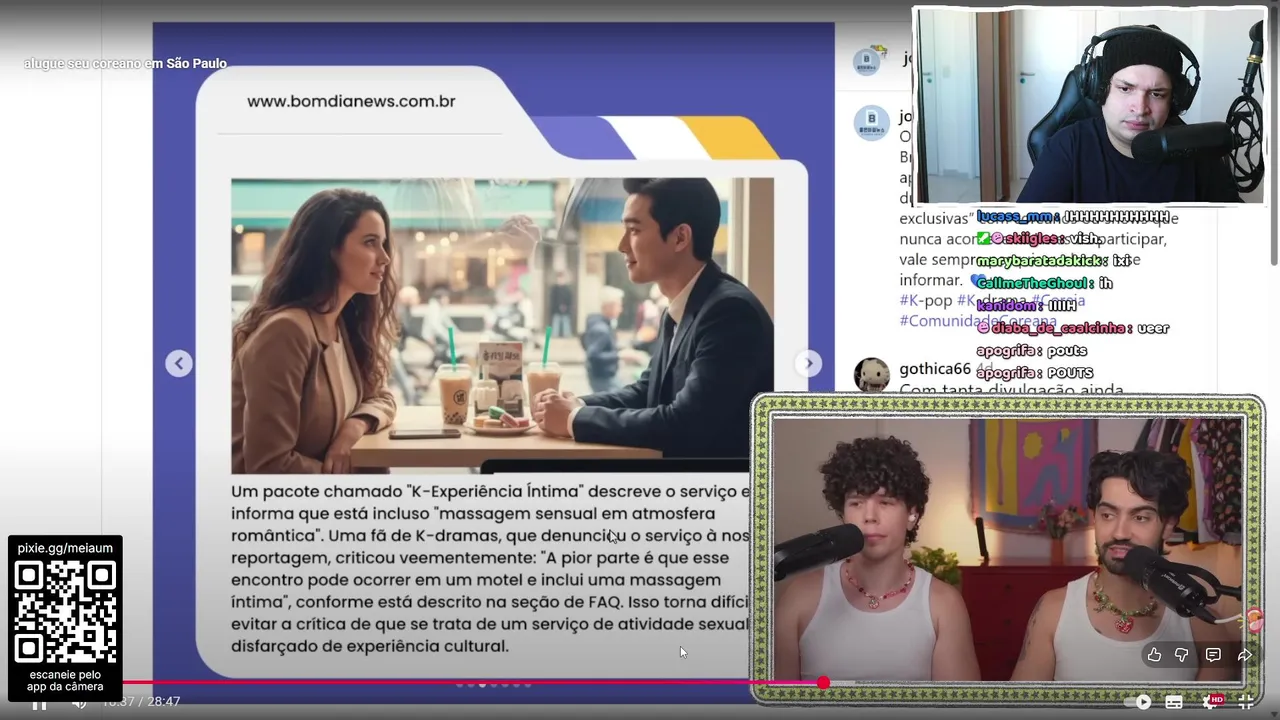Click the pixie.gg/meiaum QR code
This screenshot has width=1280, height=720.
tap(66, 612)
